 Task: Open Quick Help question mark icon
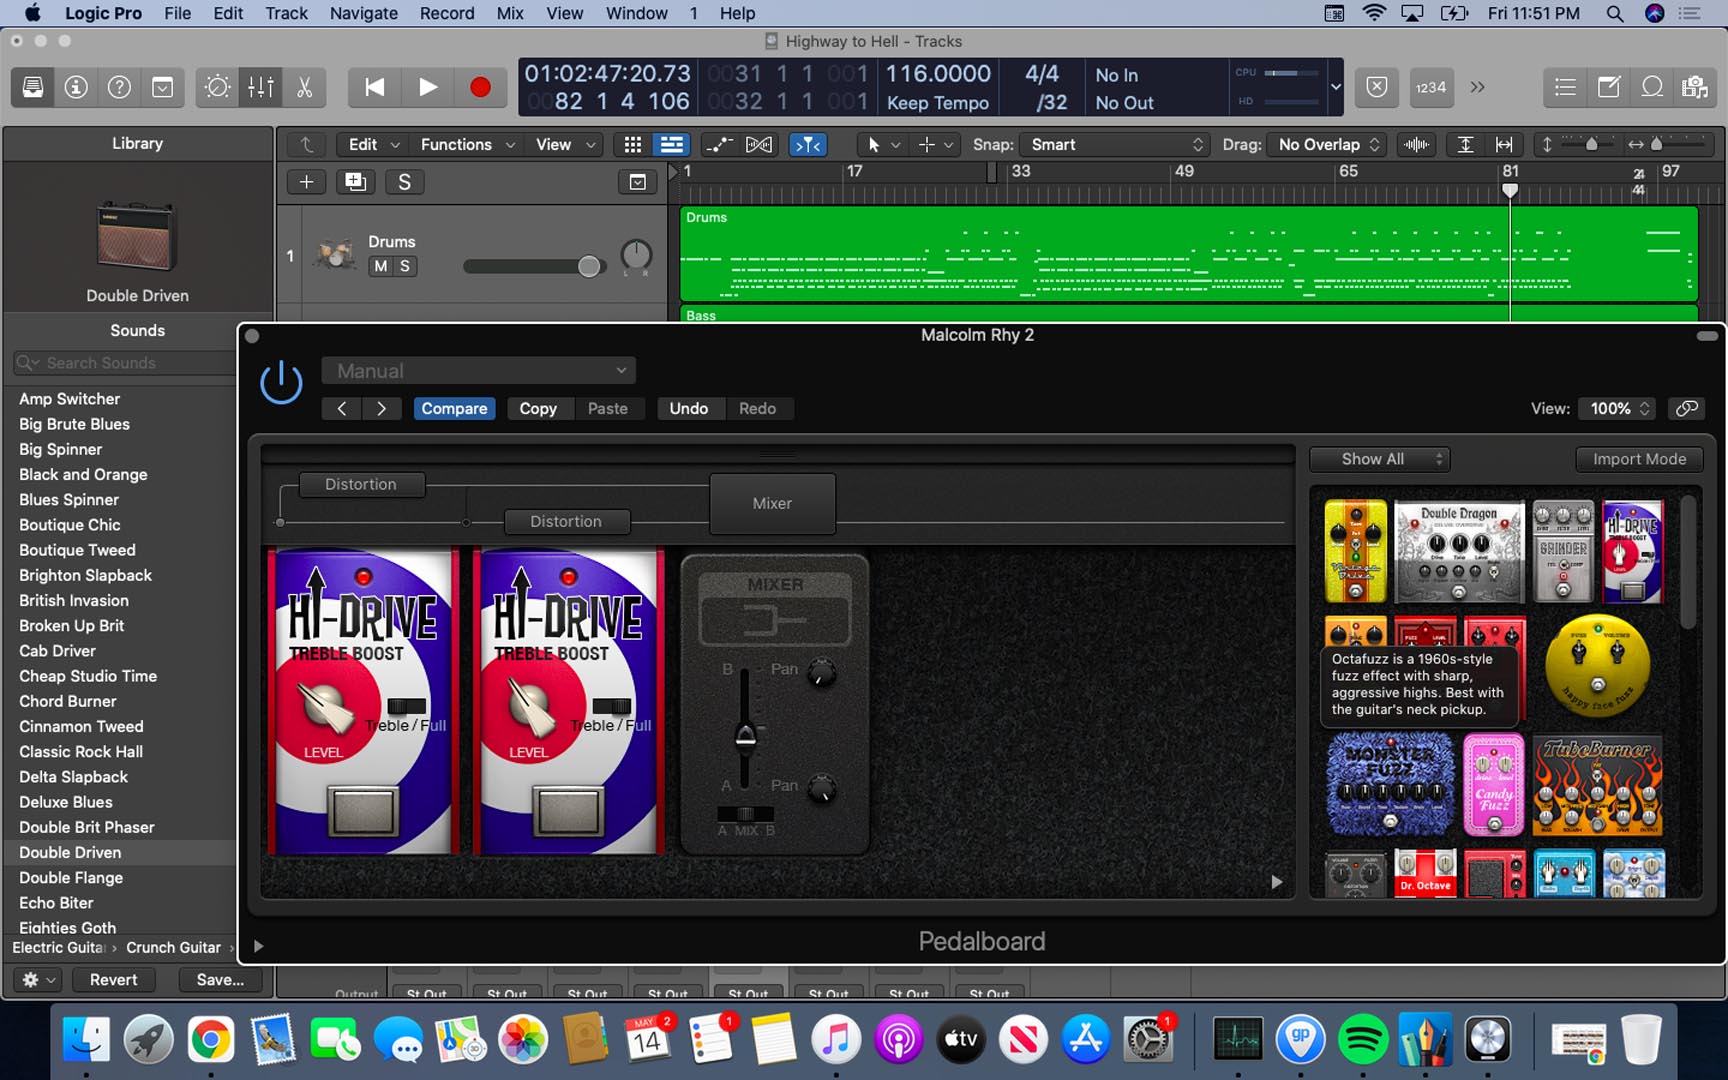pyautogui.click(x=119, y=87)
